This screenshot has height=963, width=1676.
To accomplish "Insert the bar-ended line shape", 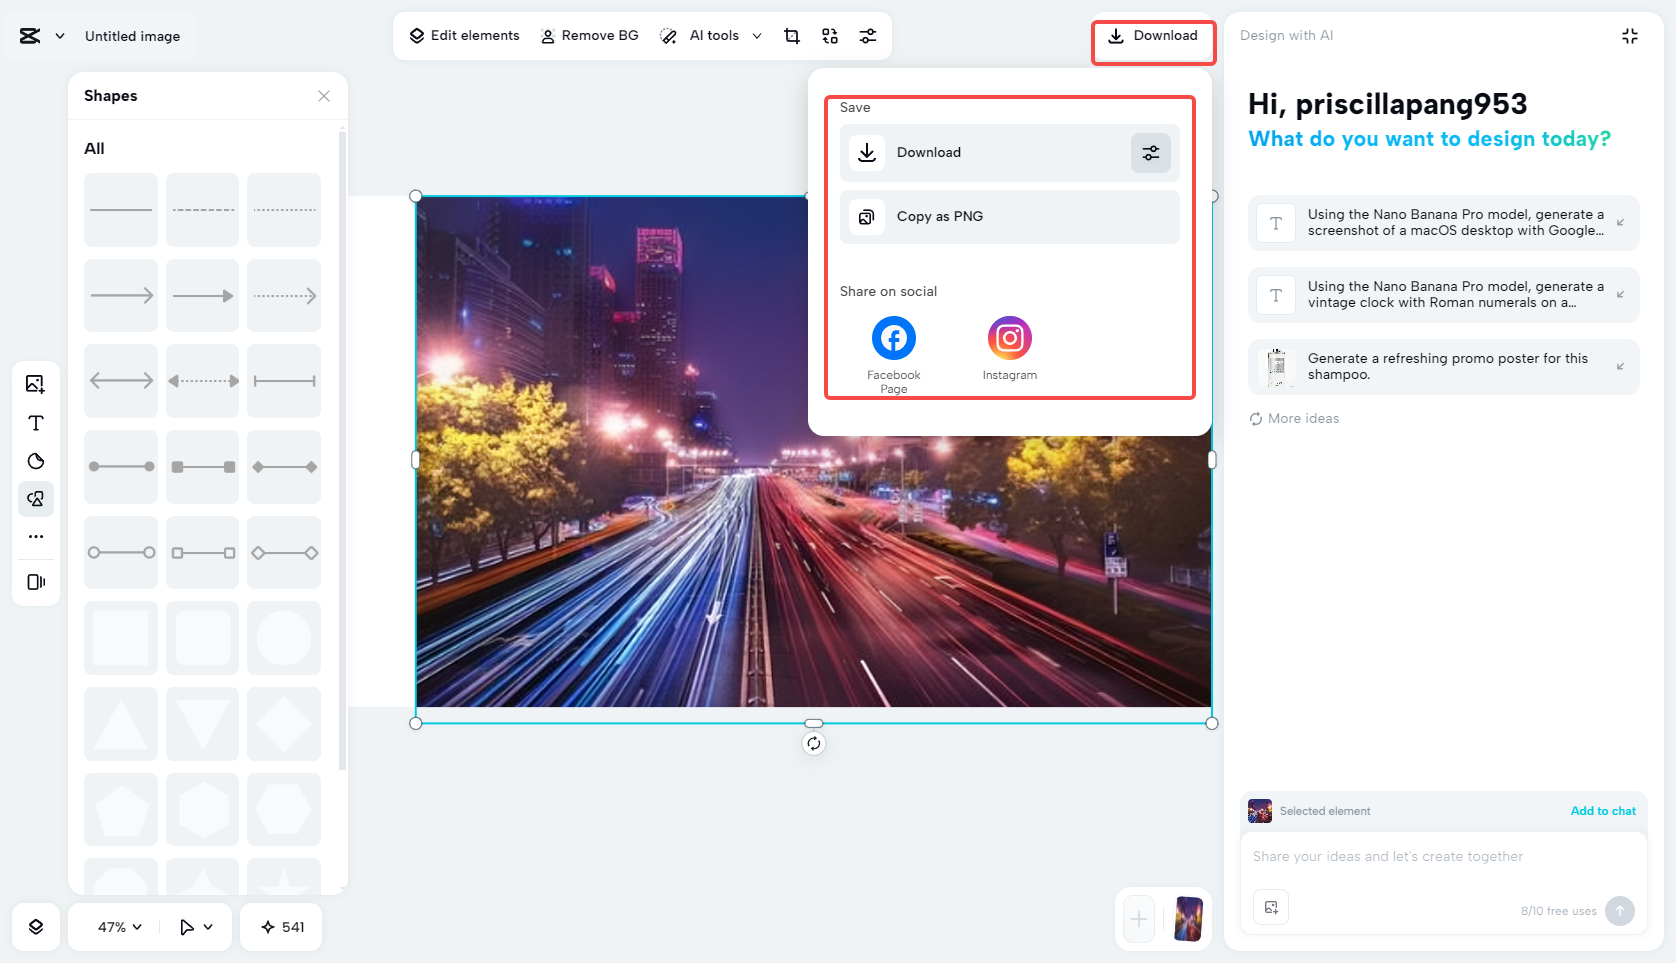I will 284,381.
